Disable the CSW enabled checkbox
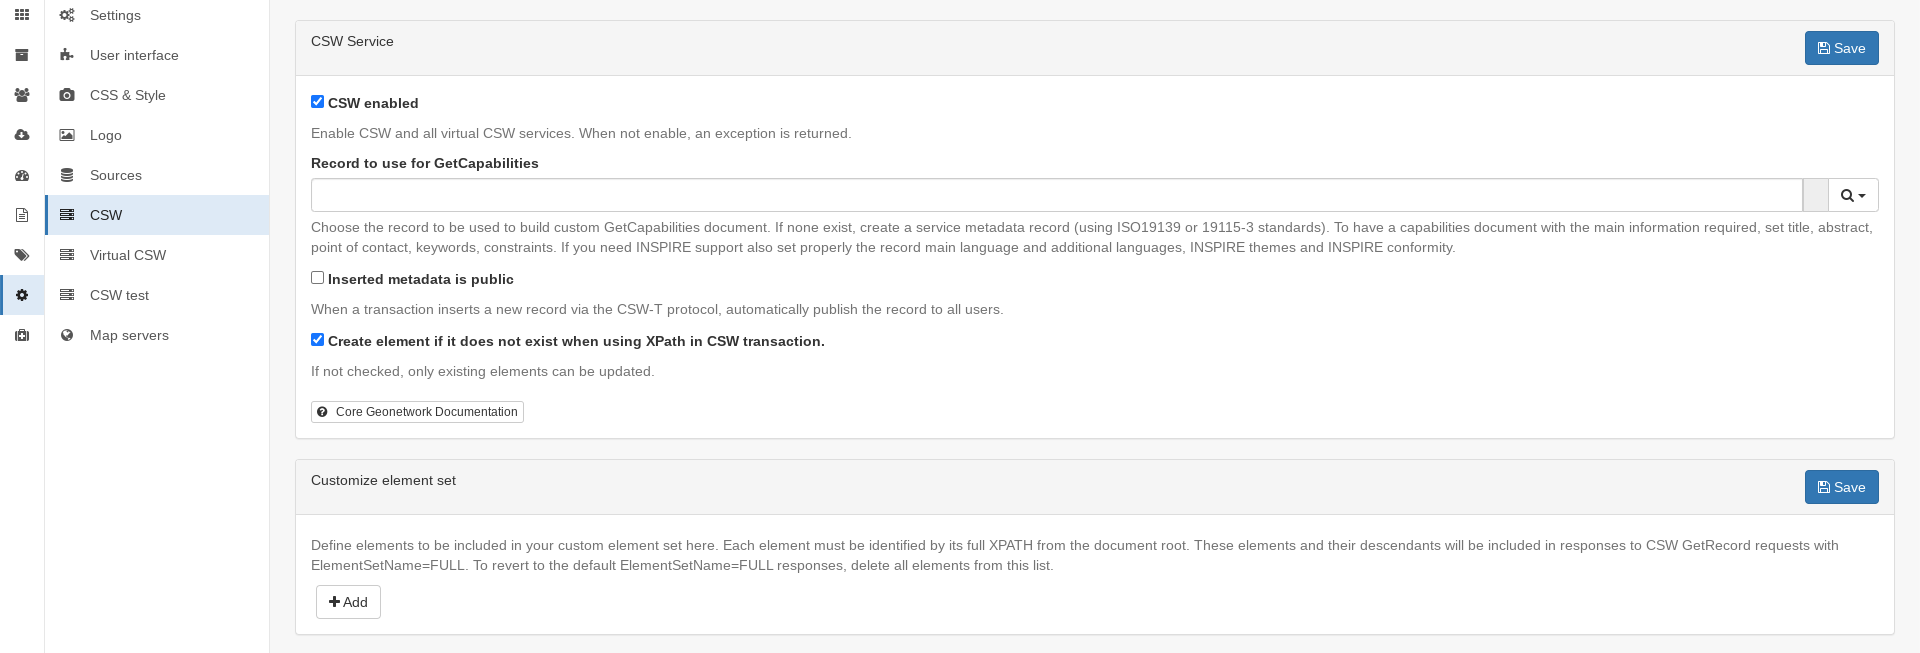 (317, 102)
